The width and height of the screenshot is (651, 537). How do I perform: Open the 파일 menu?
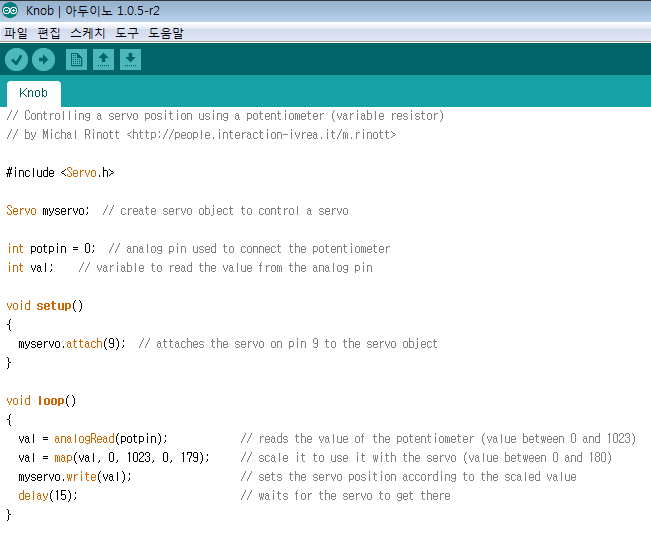point(16,33)
